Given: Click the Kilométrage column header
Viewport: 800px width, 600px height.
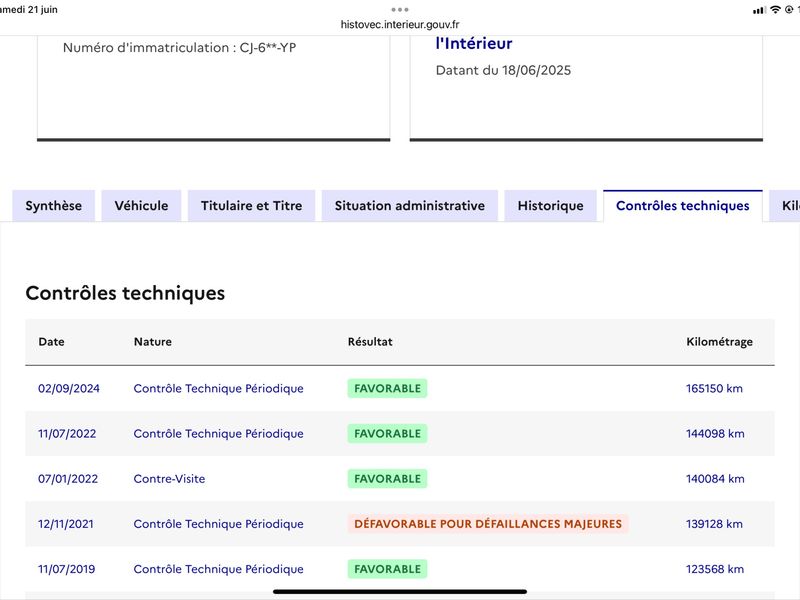Looking at the screenshot, I should pos(719,342).
